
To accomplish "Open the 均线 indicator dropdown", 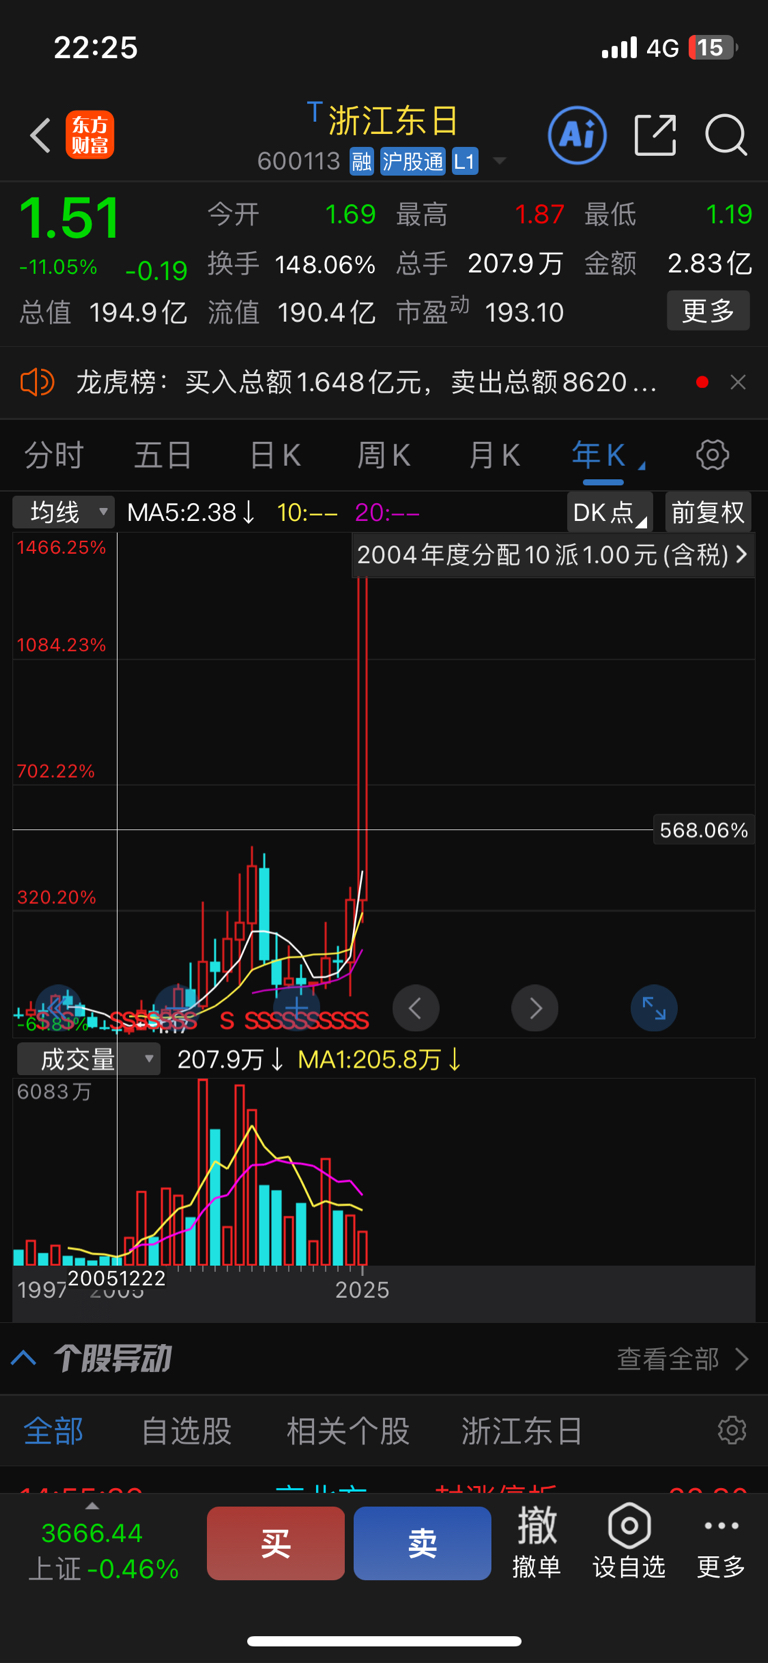I will 64,512.
